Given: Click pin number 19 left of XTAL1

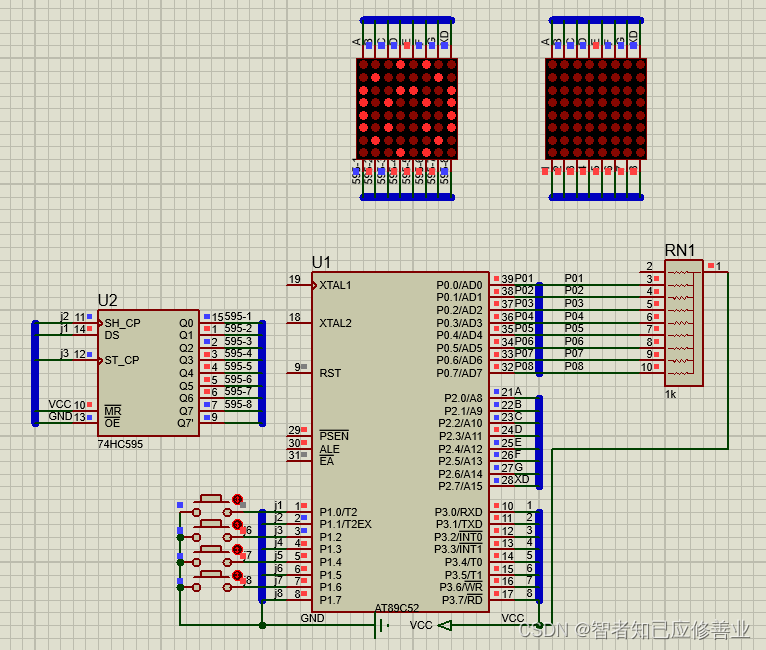Looking at the screenshot, I should coord(295,279).
